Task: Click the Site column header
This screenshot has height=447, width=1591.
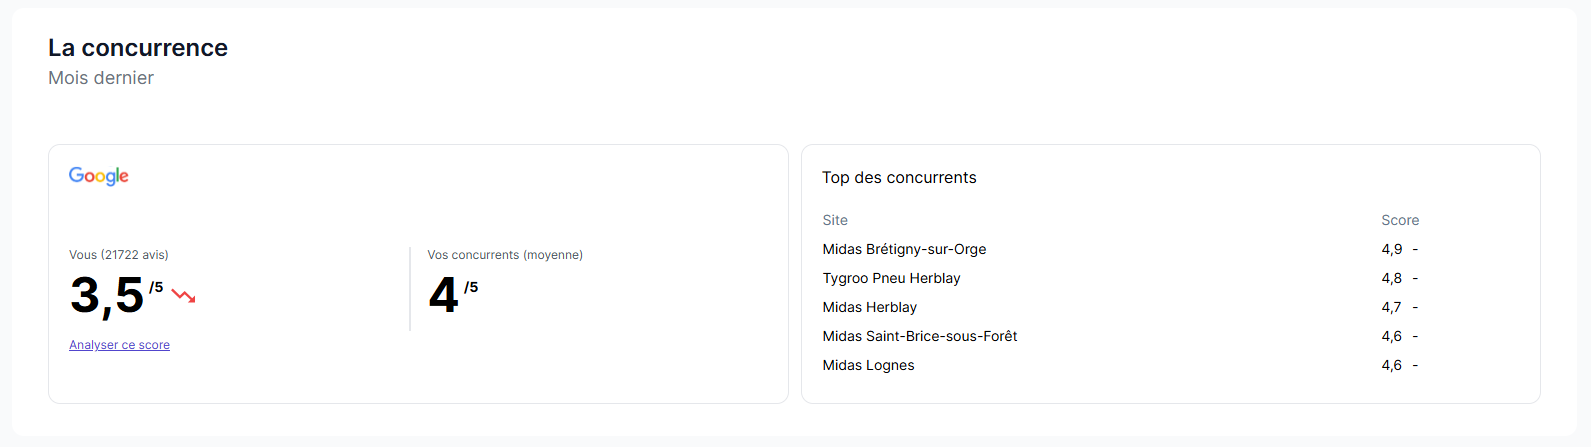Action: click(835, 220)
